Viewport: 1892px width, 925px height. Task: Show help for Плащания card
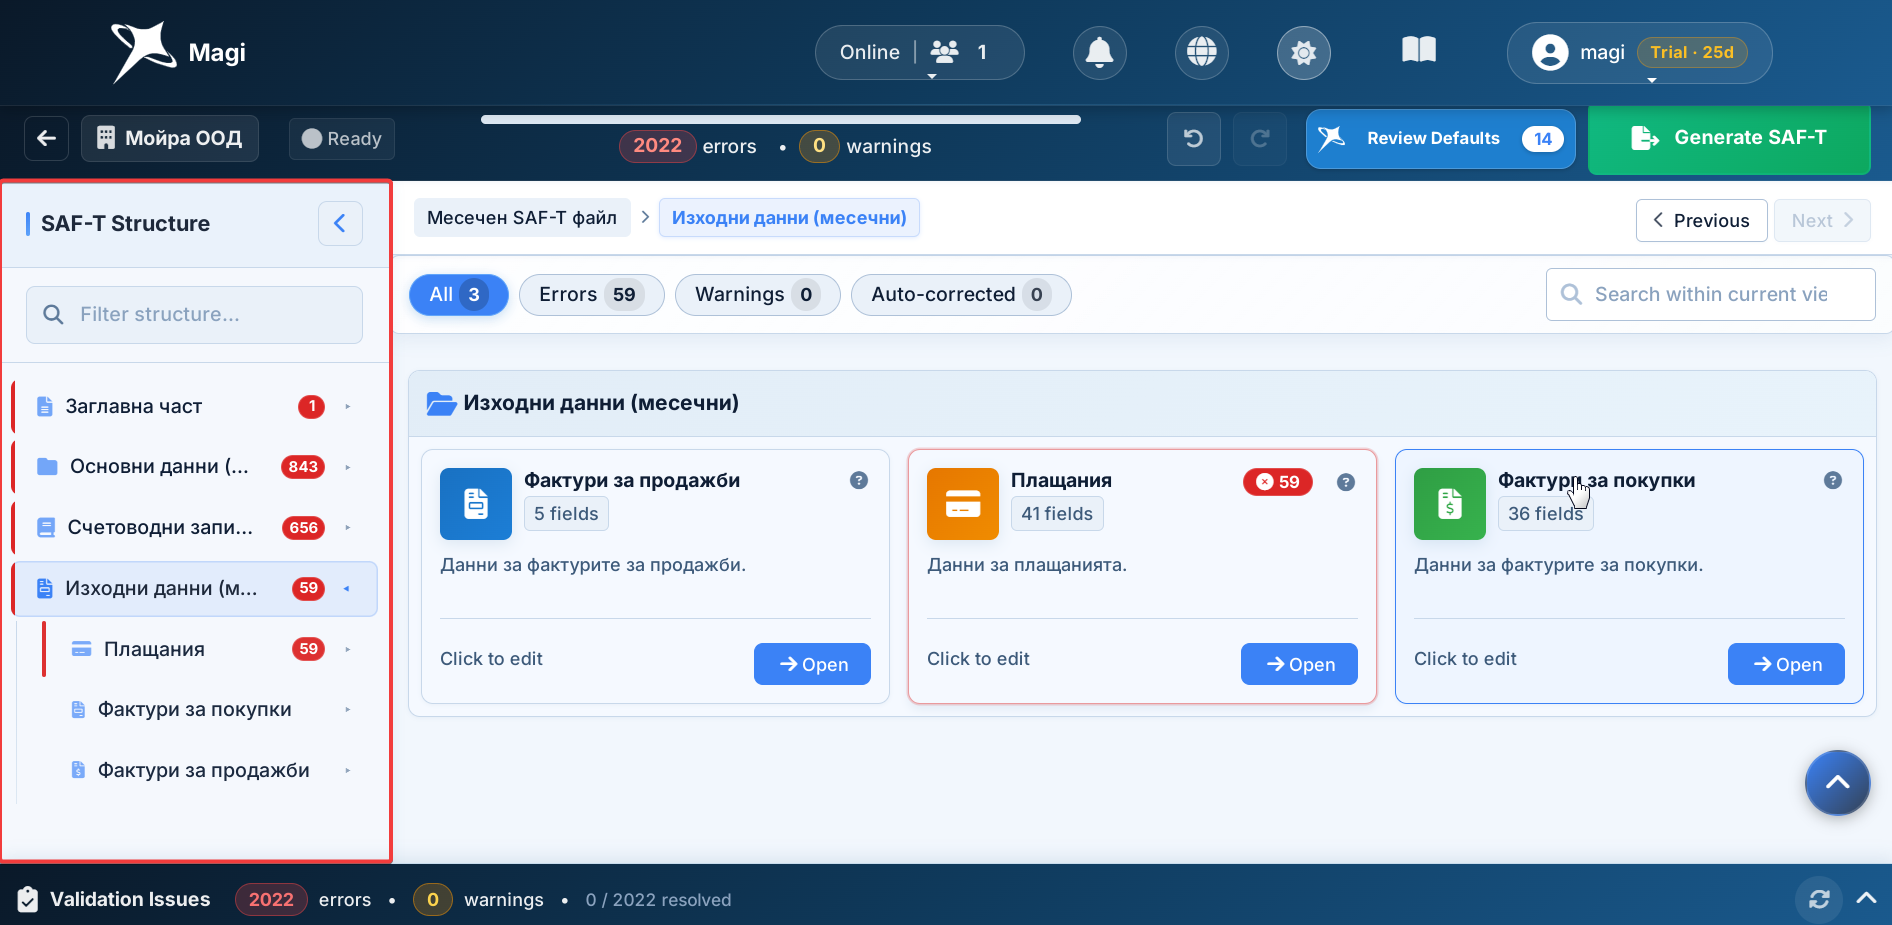click(1346, 482)
